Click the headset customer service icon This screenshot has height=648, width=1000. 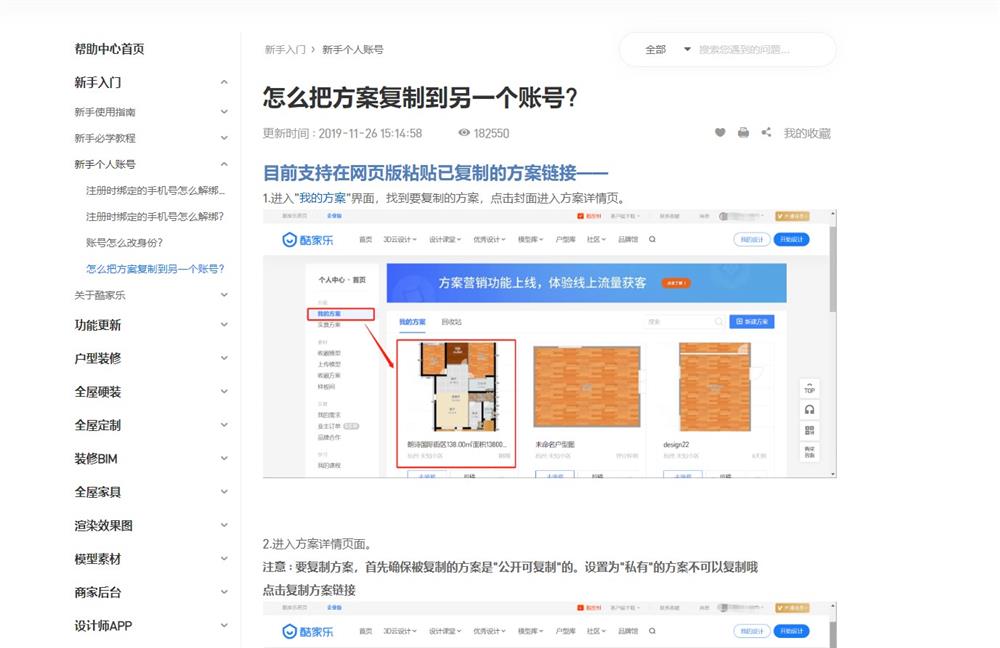(809, 409)
